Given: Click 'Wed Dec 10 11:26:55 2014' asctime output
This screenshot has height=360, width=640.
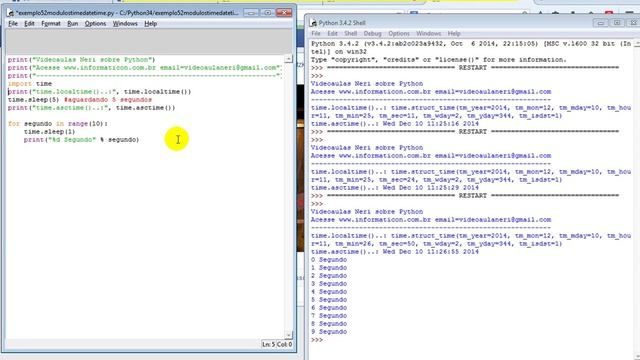Looking at the screenshot, I should (x=431, y=252).
